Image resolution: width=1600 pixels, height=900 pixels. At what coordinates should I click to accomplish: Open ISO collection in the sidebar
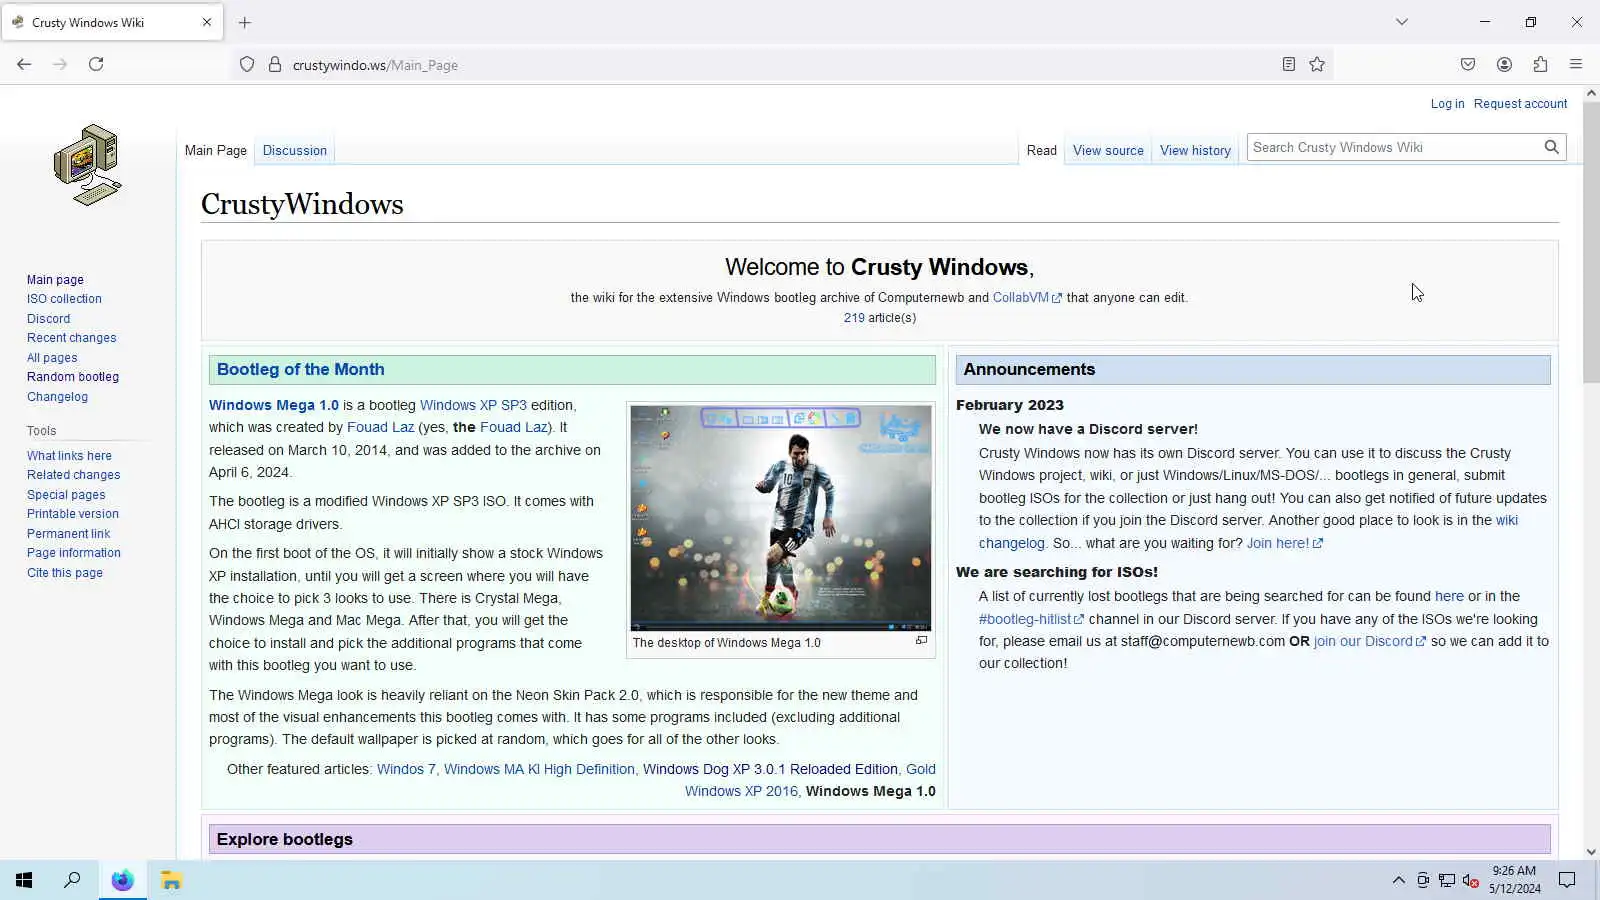64,299
